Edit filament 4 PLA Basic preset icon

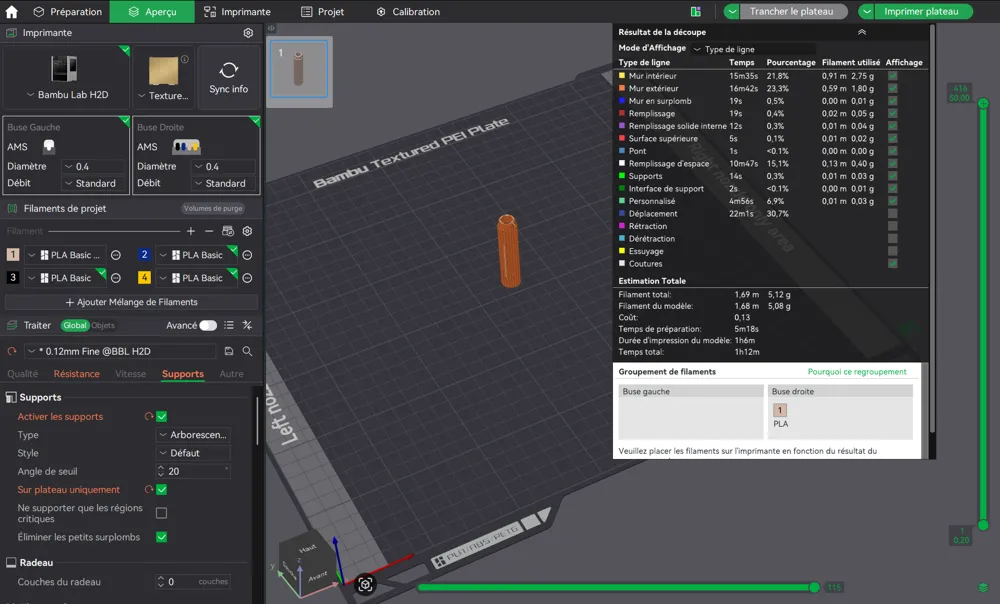tap(247, 278)
